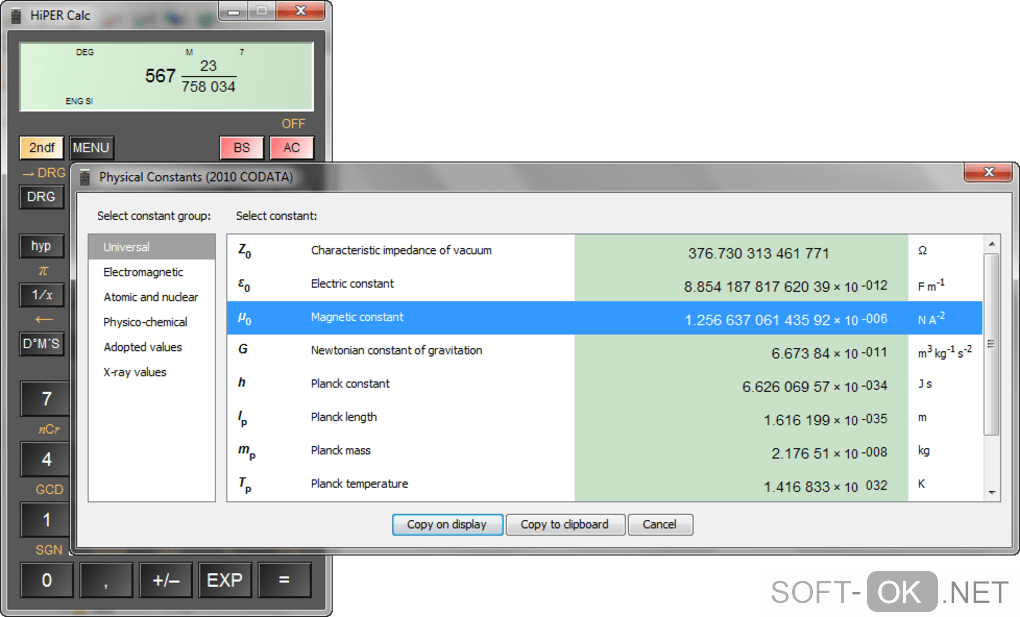Viewport: 1020px width, 617px height.
Task: Close the Physical Constants dialog
Action: click(x=989, y=172)
